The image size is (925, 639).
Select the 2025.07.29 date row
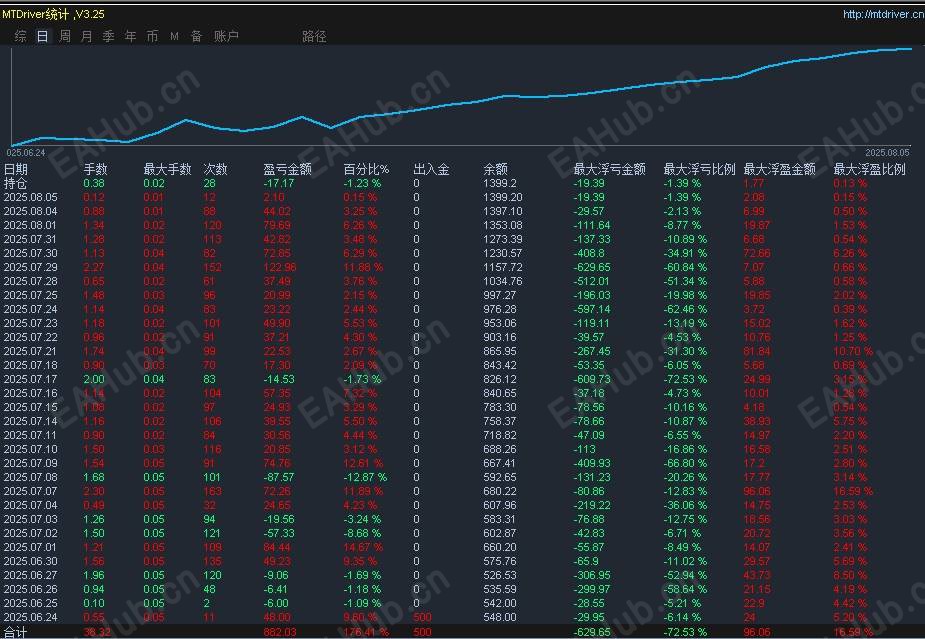(x=31, y=267)
